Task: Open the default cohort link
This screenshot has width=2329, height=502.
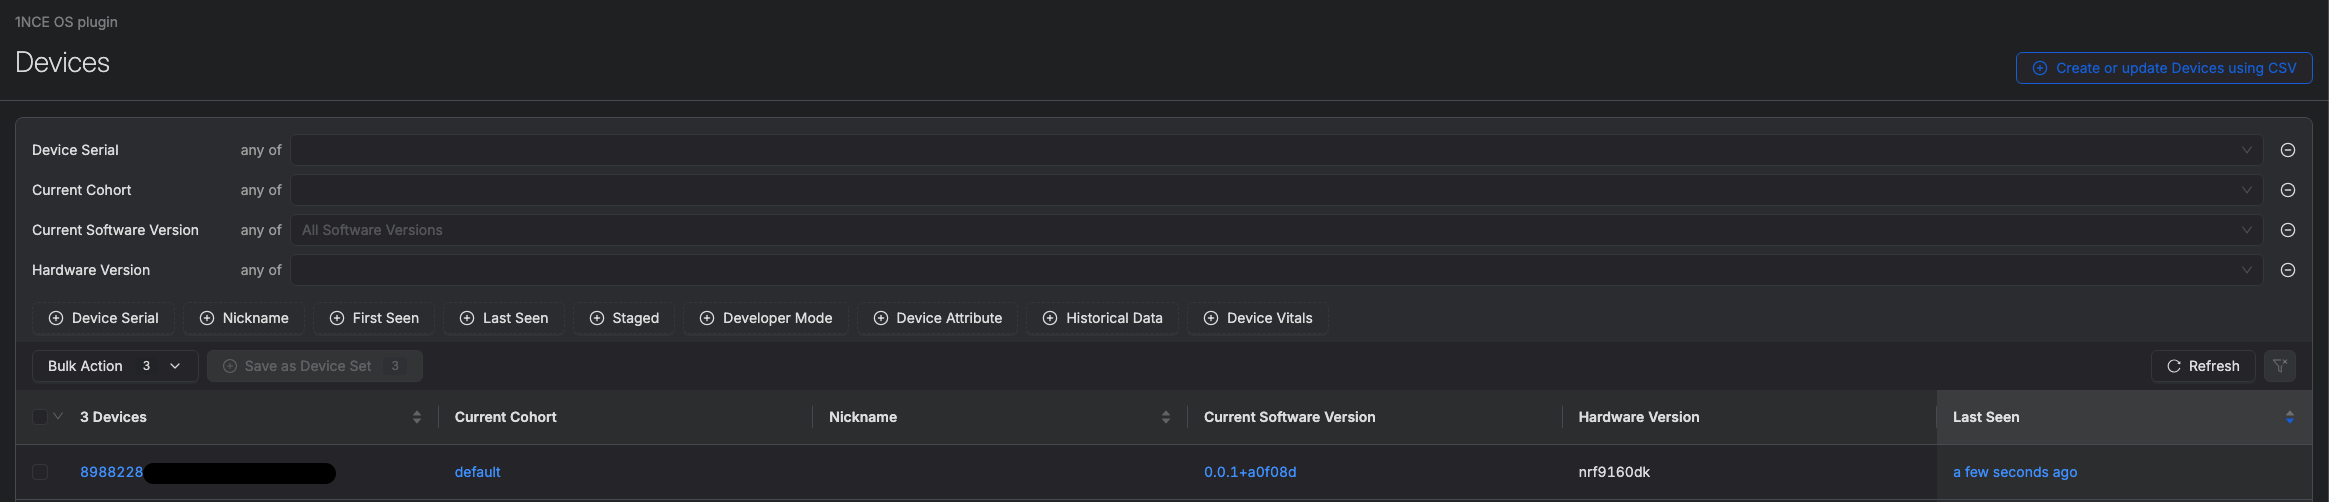Action: [x=477, y=472]
